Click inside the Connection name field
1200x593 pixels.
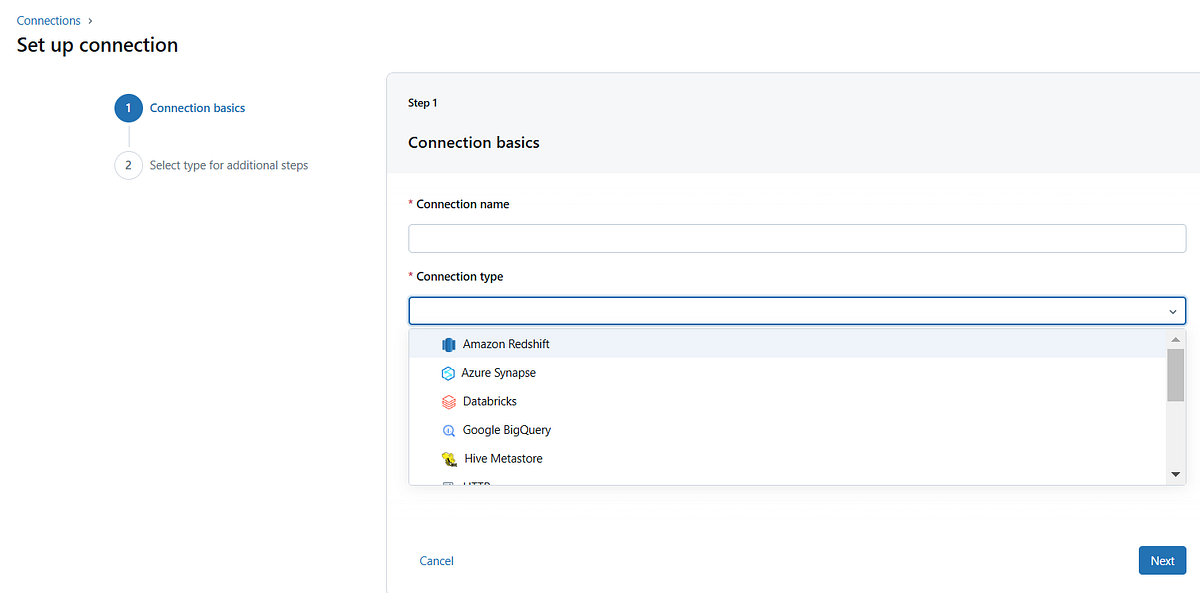tap(796, 238)
